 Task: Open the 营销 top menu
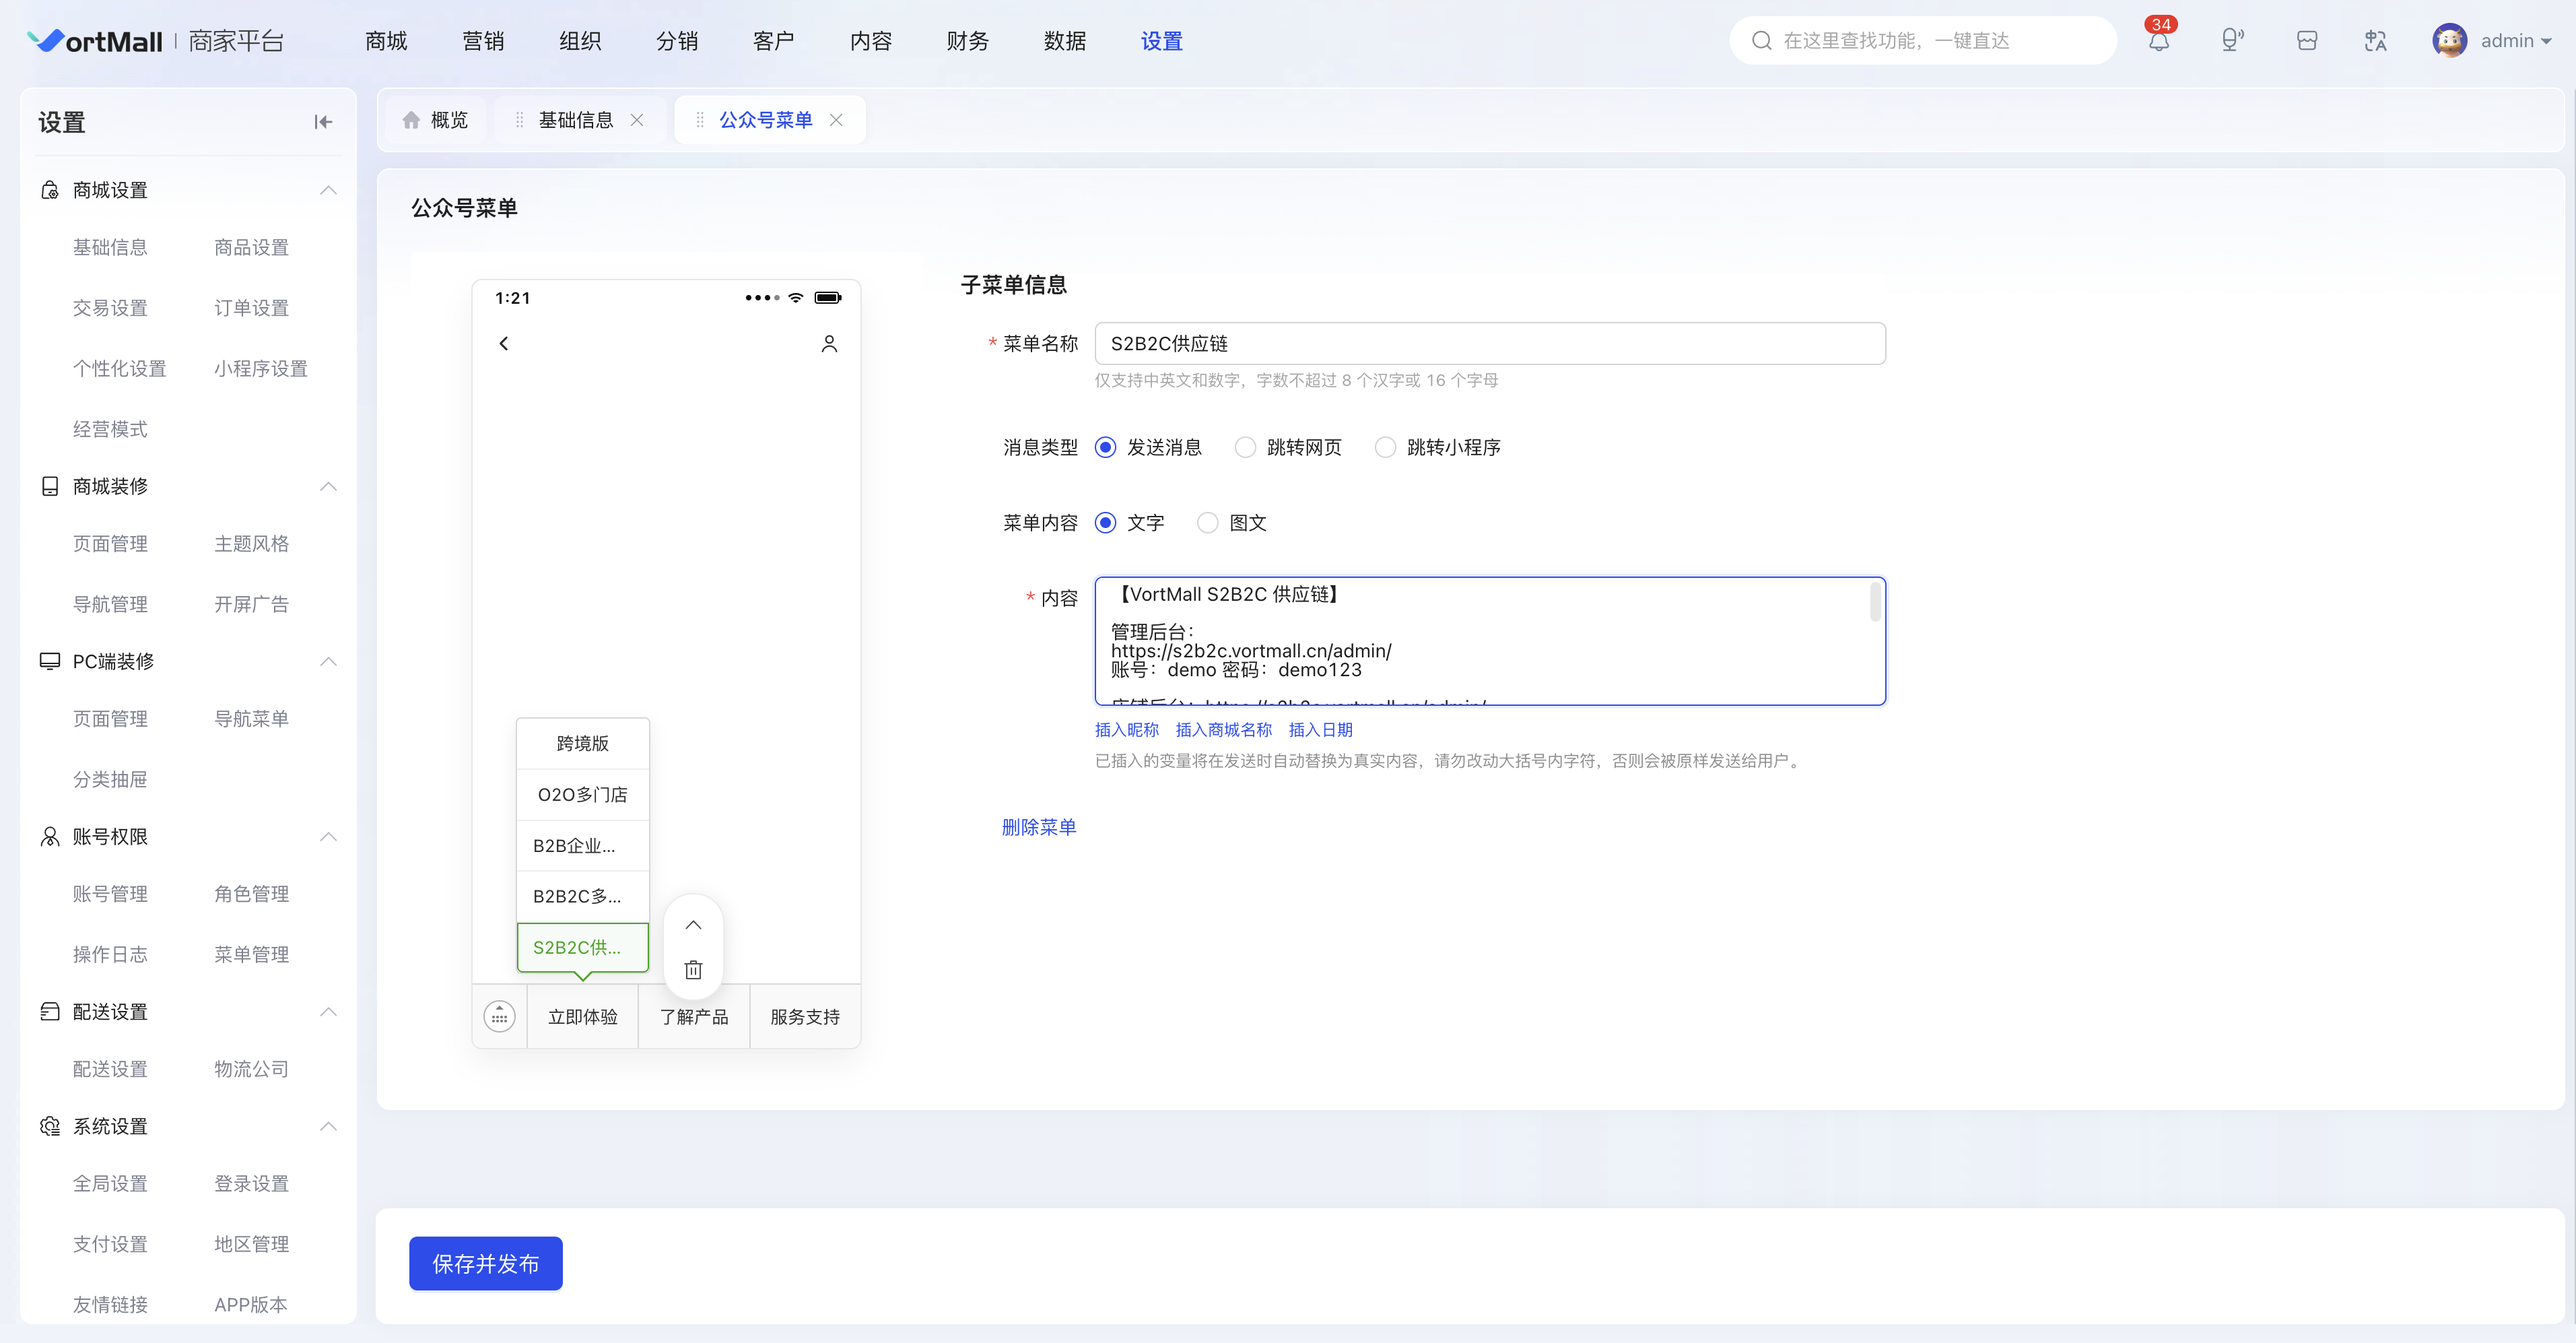[483, 41]
